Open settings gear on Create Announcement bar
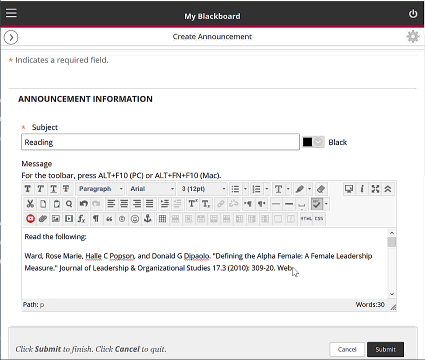This screenshot has width=425, height=360. 413,37
